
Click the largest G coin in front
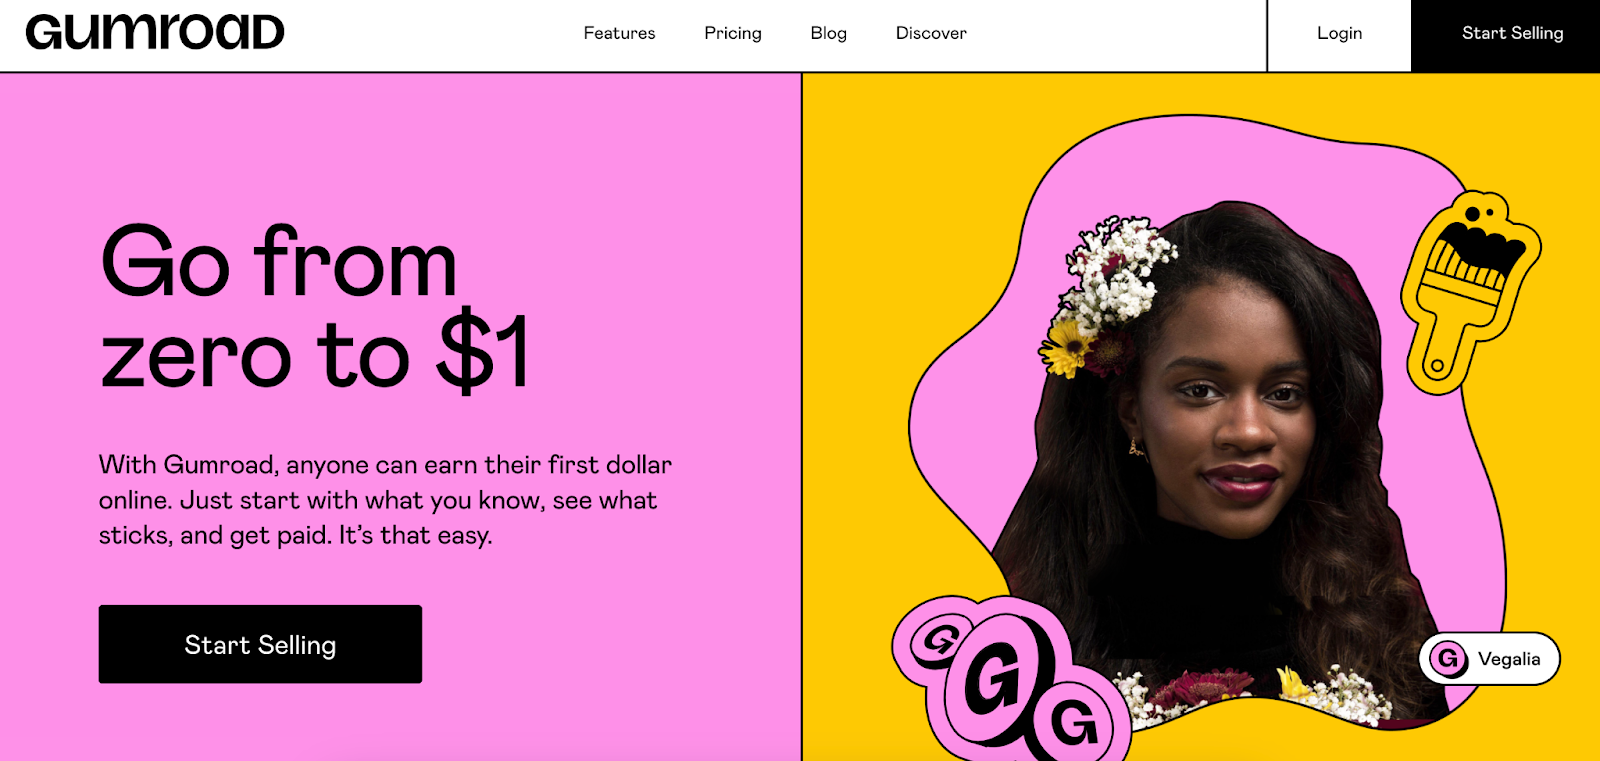997,679
